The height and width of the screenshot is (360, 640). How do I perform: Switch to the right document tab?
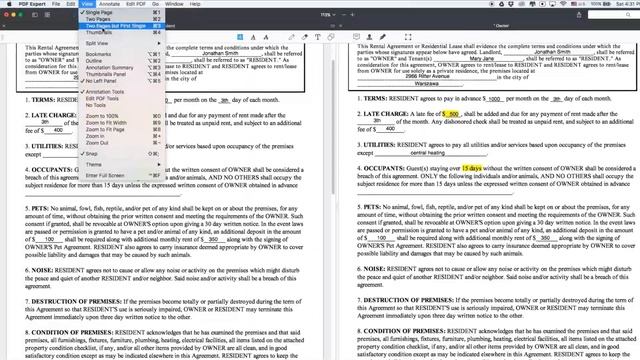pyautogui.click(x=501, y=26)
